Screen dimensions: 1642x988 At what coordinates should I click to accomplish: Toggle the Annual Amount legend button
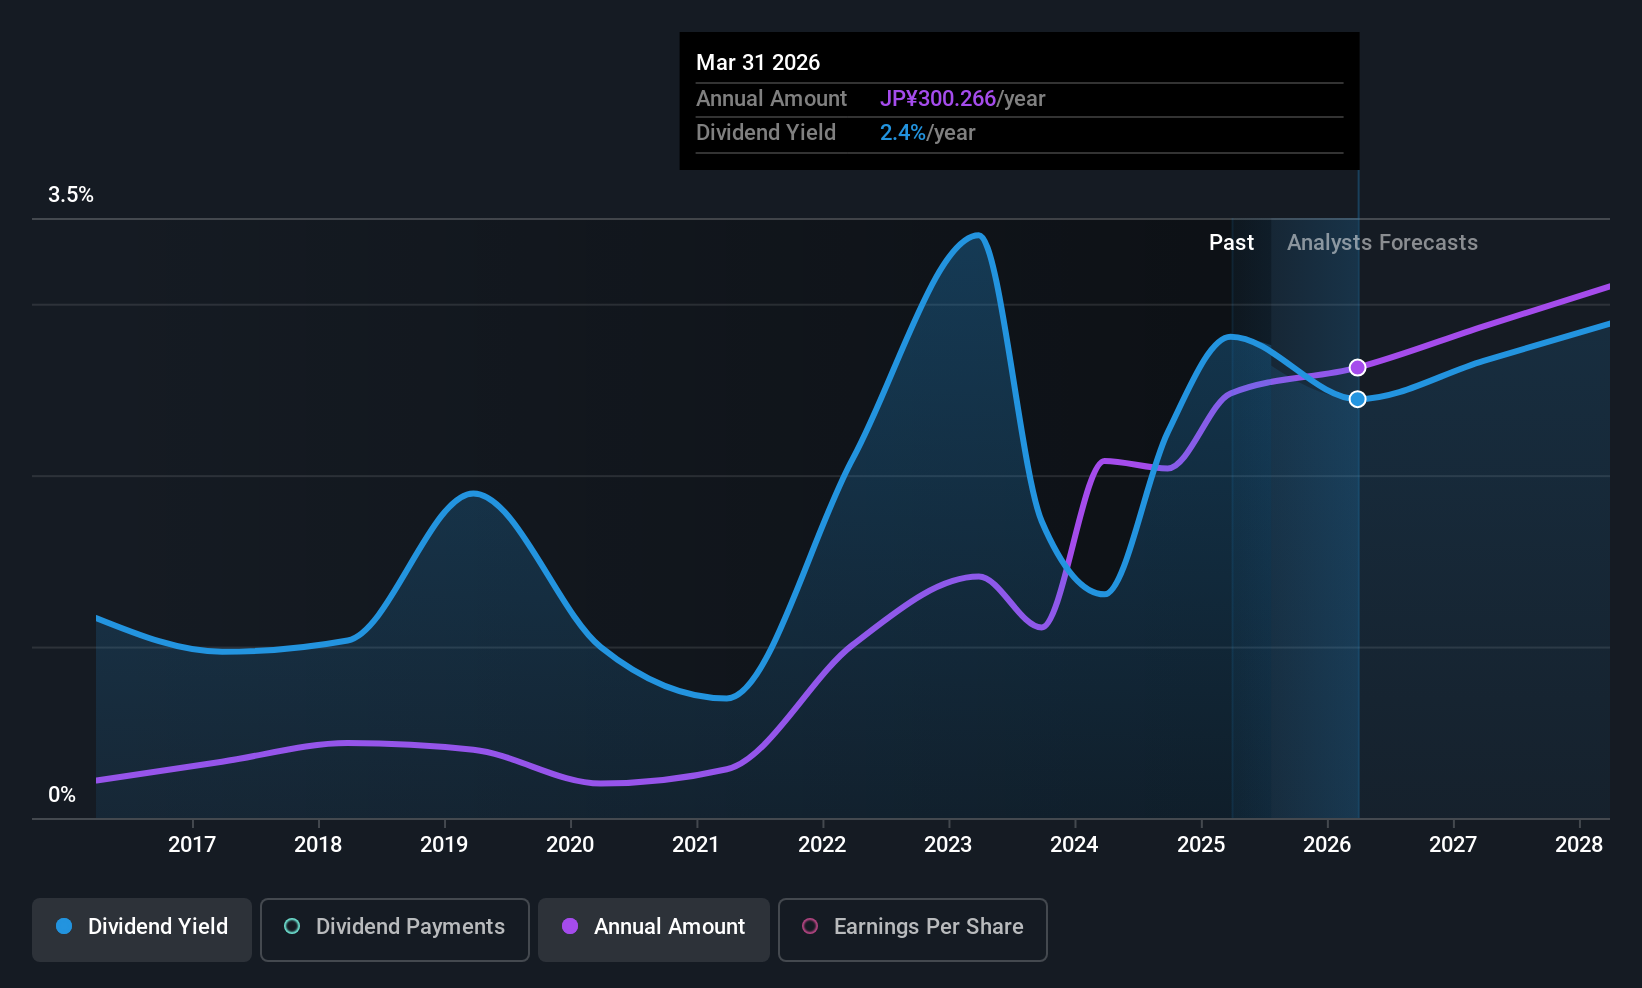click(x=654, y=930)
